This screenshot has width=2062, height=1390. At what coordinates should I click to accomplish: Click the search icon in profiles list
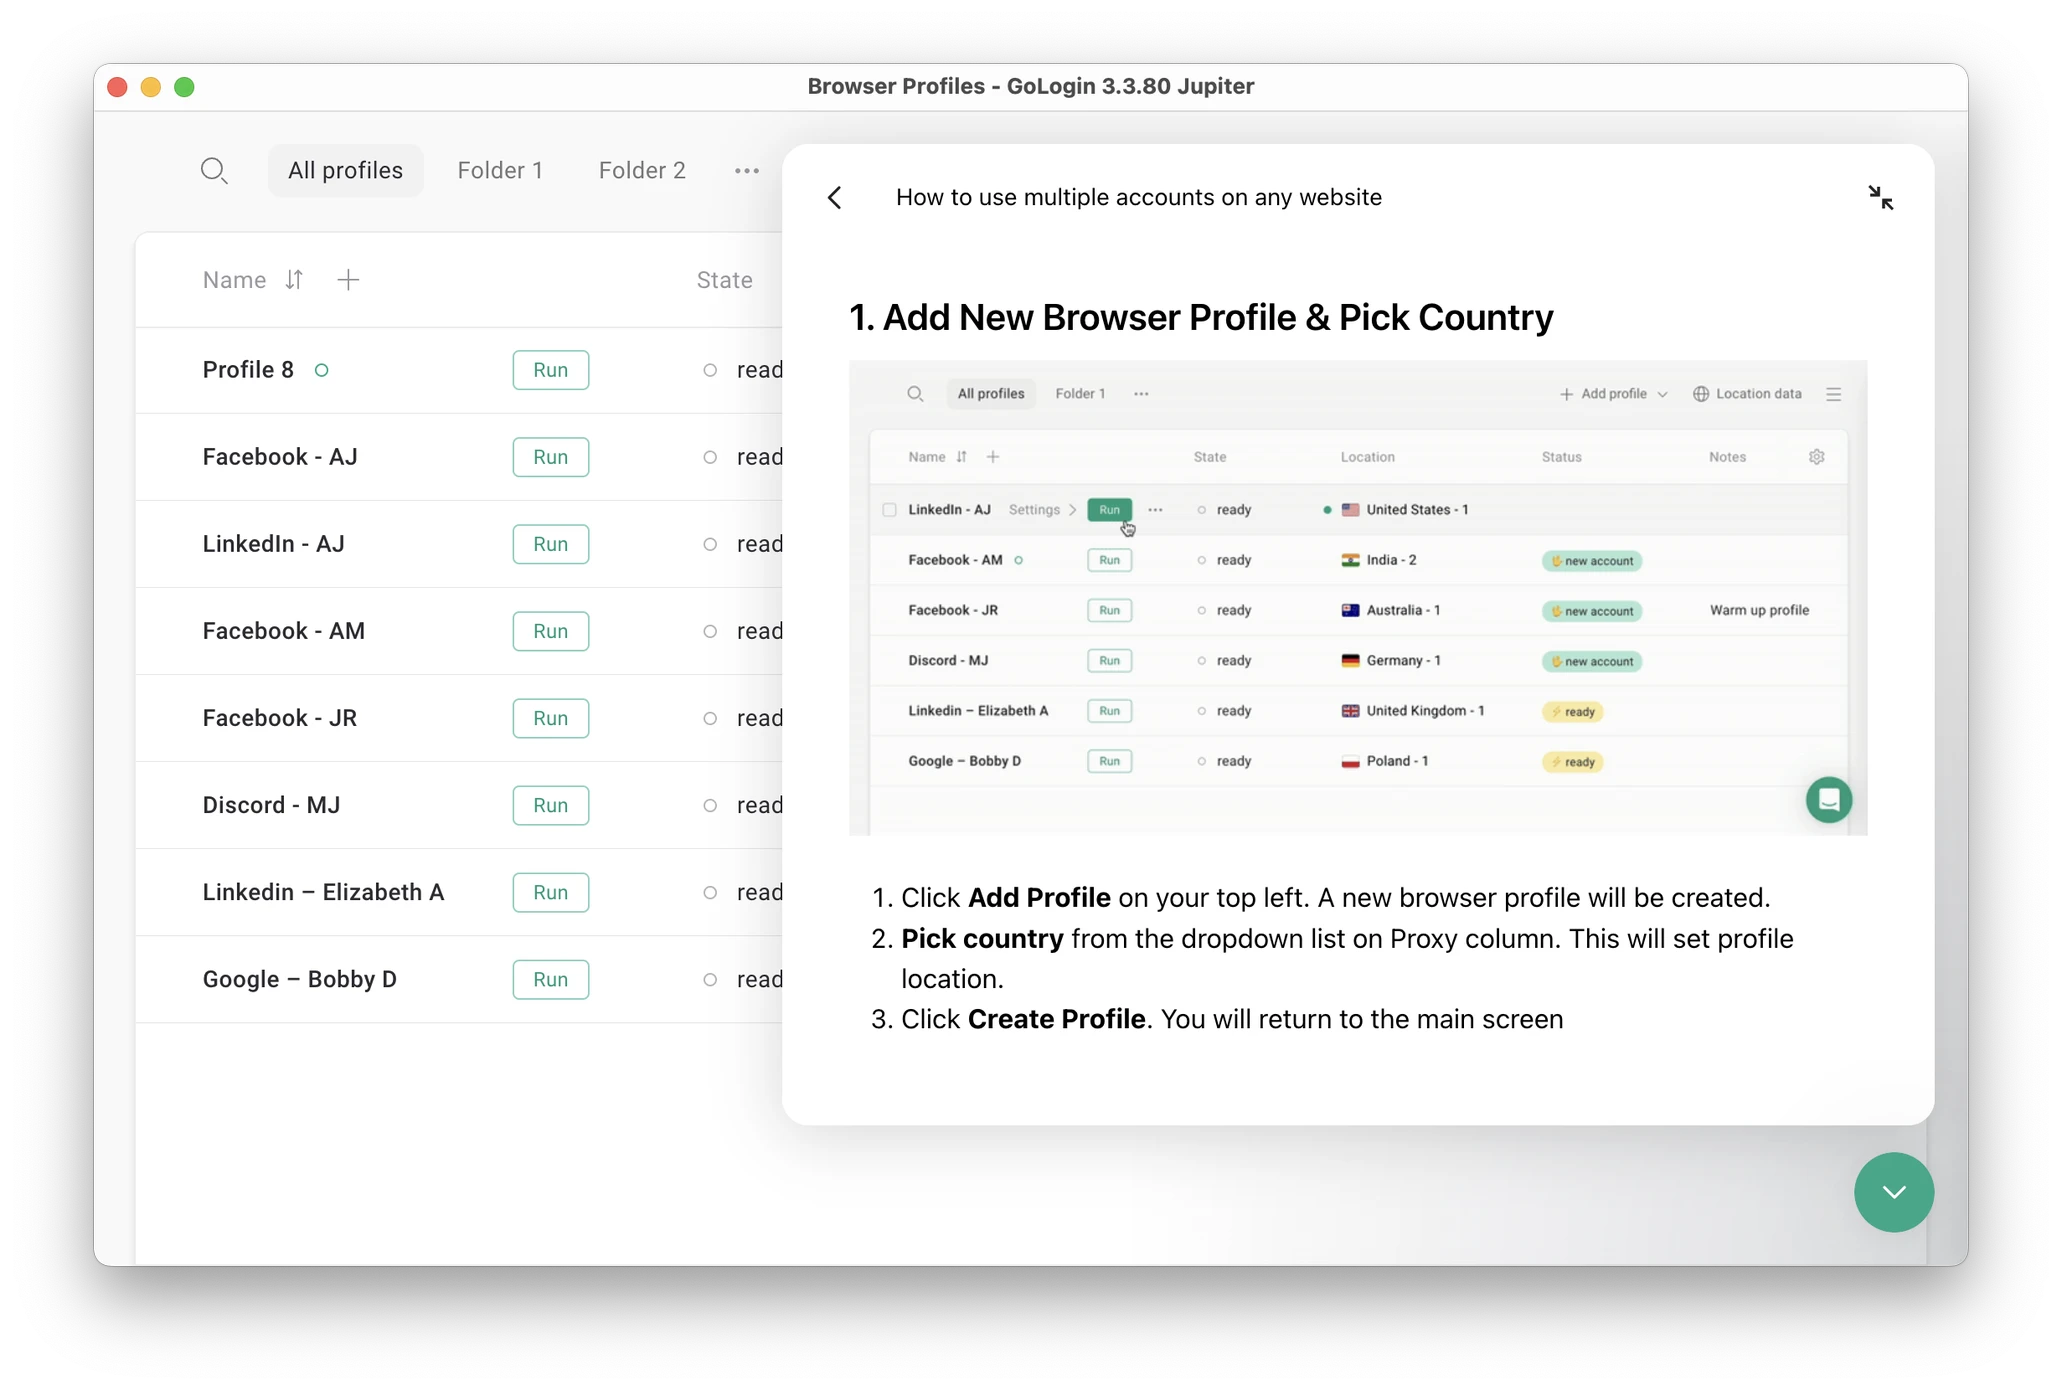[x=216, y=169]
